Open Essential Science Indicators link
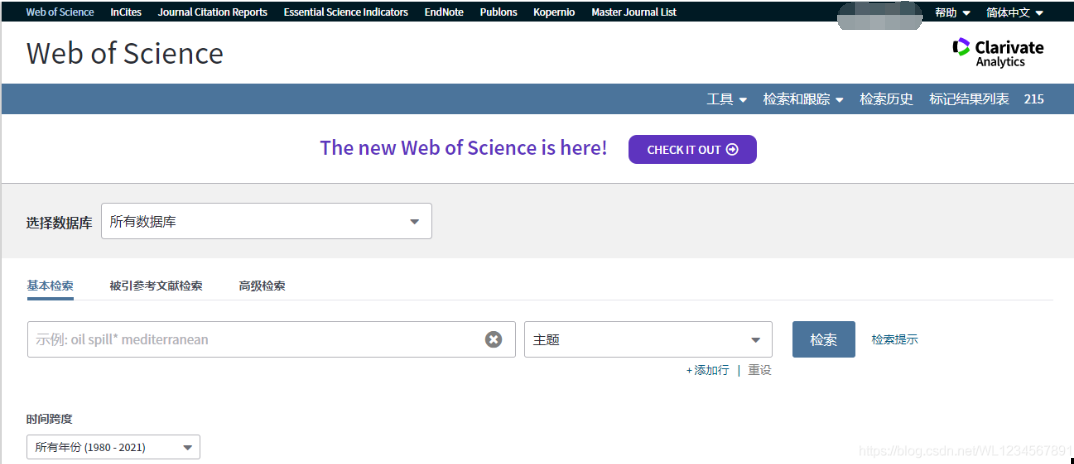Image resolution: width=1074 pixels, height=464 pixels. click(x=346, y=12)
